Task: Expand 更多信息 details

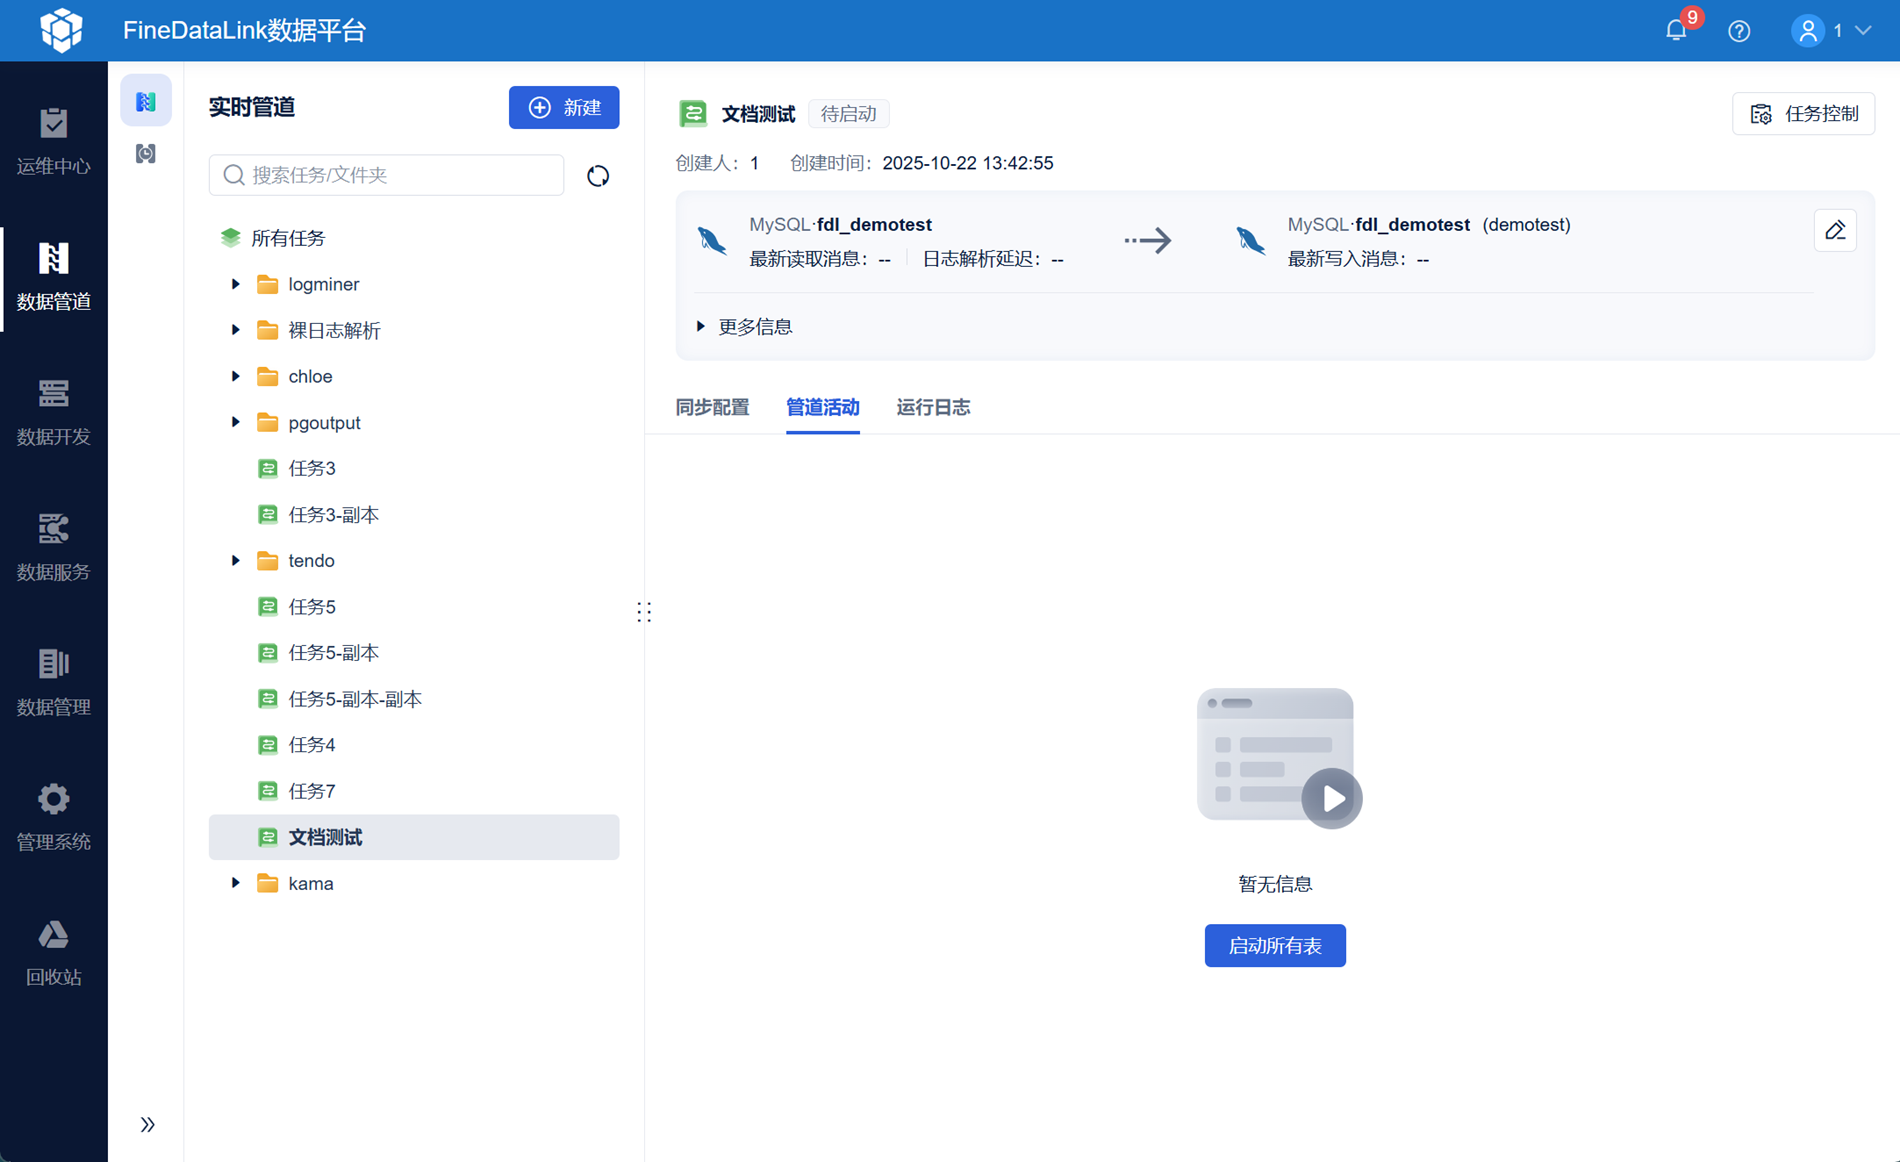Action: click(745, 327)
